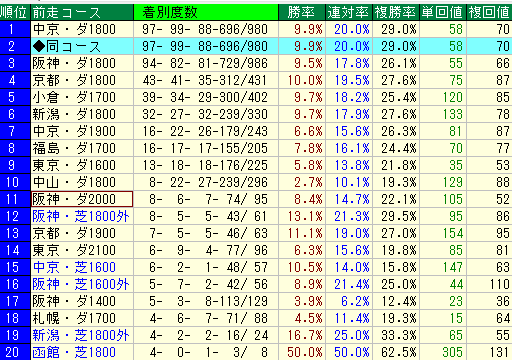Select the 京都・ダ1800 course cell

[82, 80]
